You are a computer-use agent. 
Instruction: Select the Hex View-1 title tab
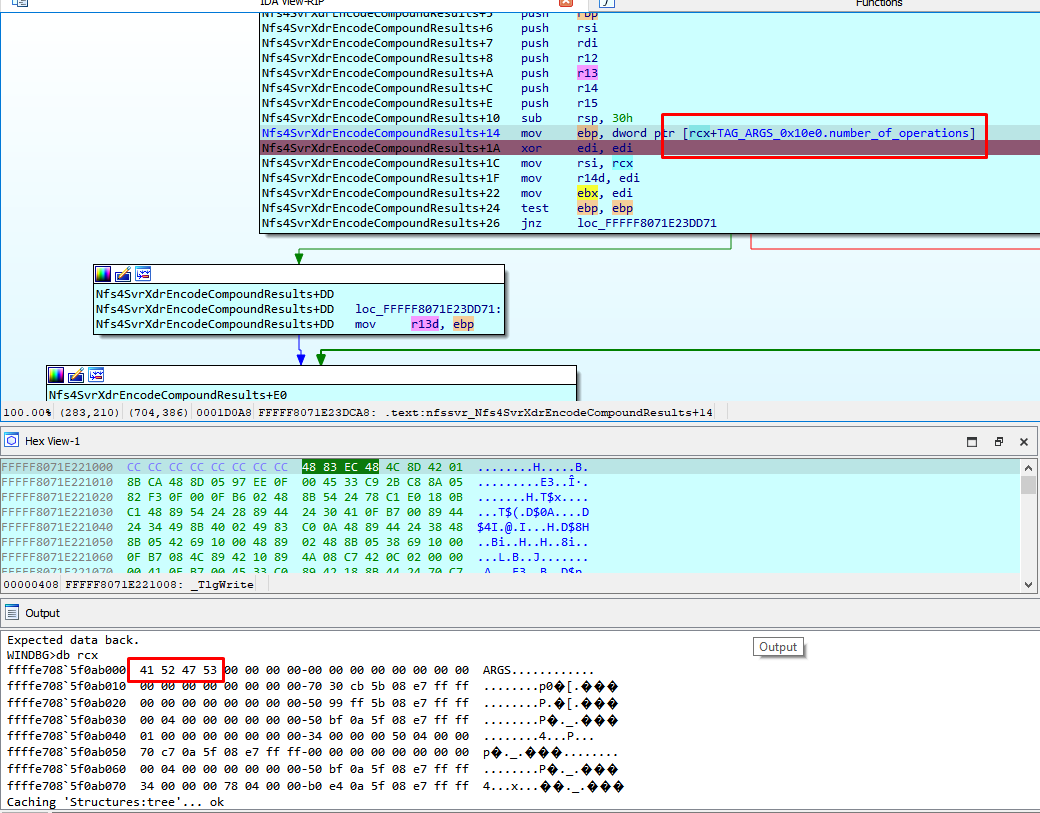point(52,441)
